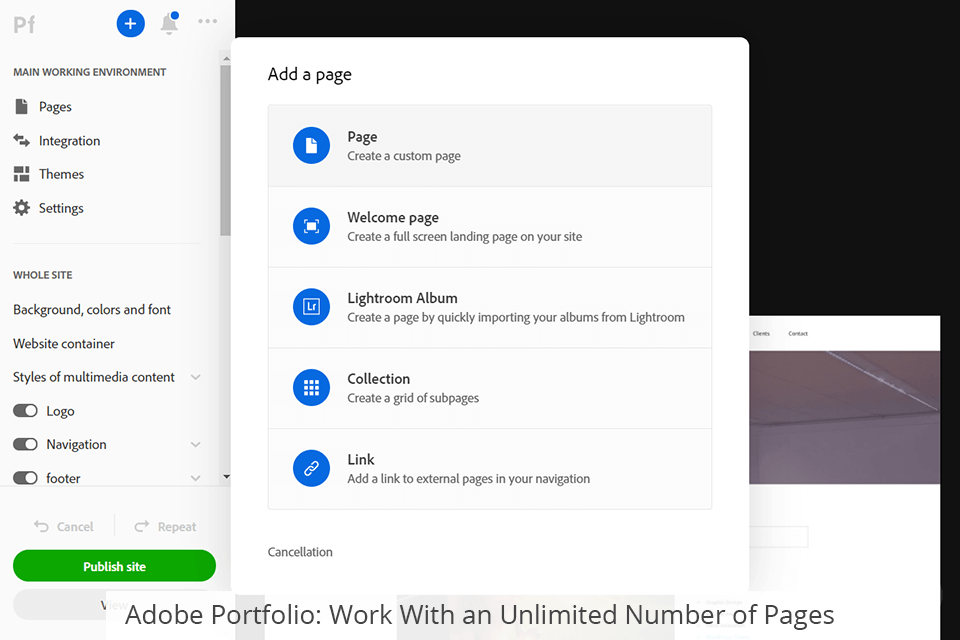Open Themes in the sidebar
The image size is (960, 640).
61,174
